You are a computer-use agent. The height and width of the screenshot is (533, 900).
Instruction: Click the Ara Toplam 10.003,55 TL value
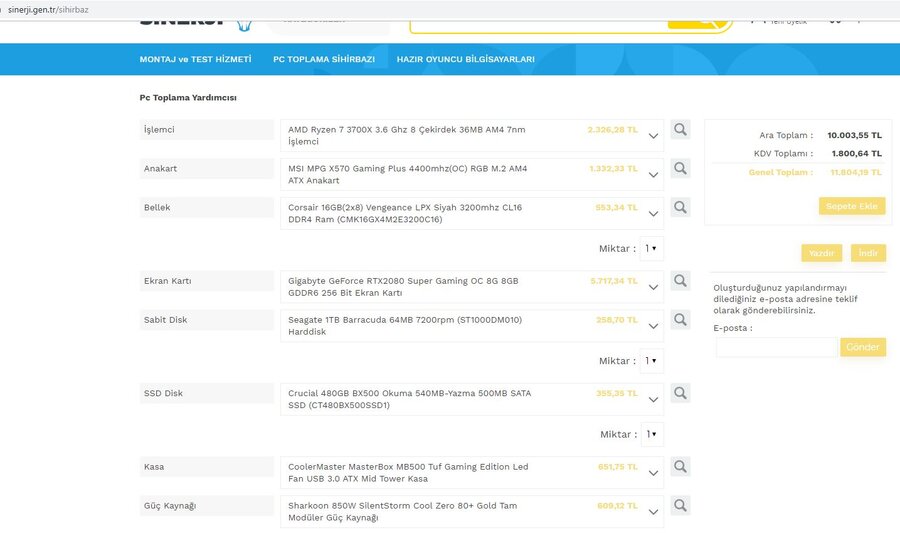854,135
